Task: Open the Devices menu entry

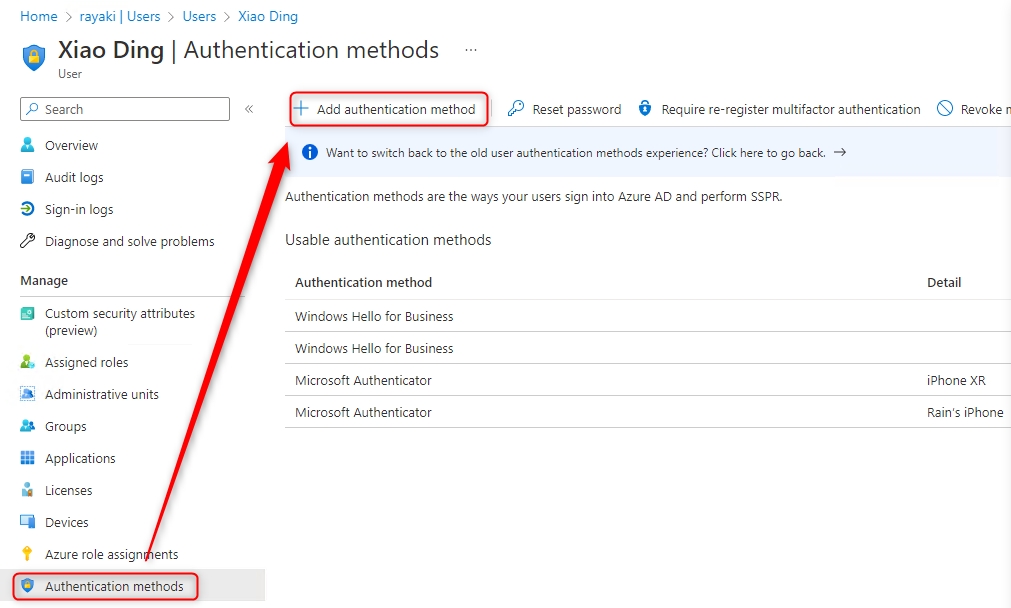Action: coord(66,522)
